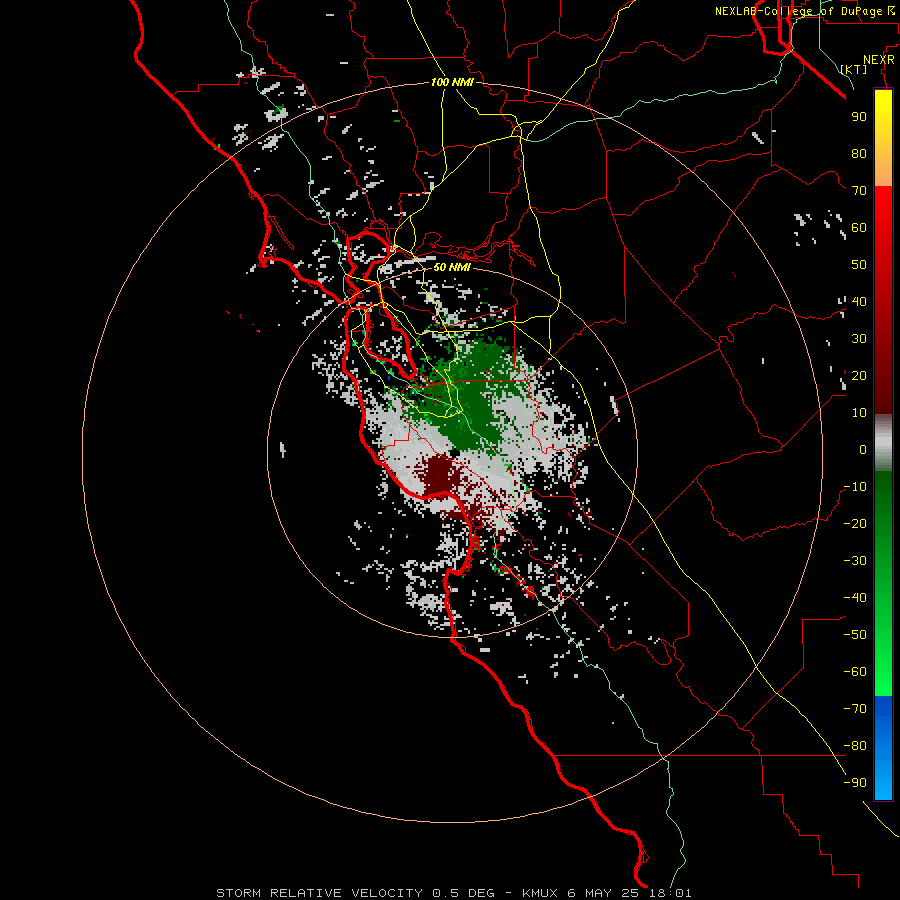Click the 50 NMI range ring label
The image size is (900, 900).
pyautogui.click(x=452, y=267)
